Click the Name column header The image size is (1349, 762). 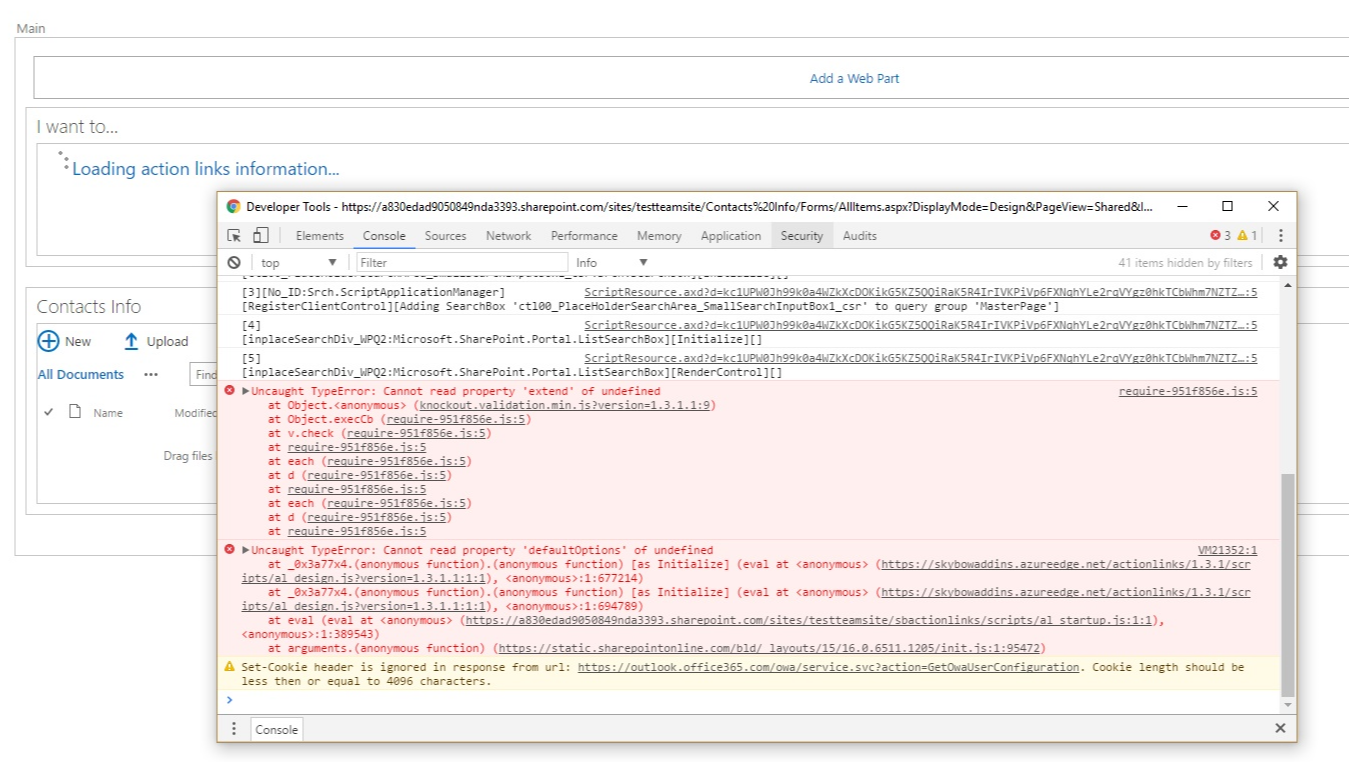pos(108,413)
